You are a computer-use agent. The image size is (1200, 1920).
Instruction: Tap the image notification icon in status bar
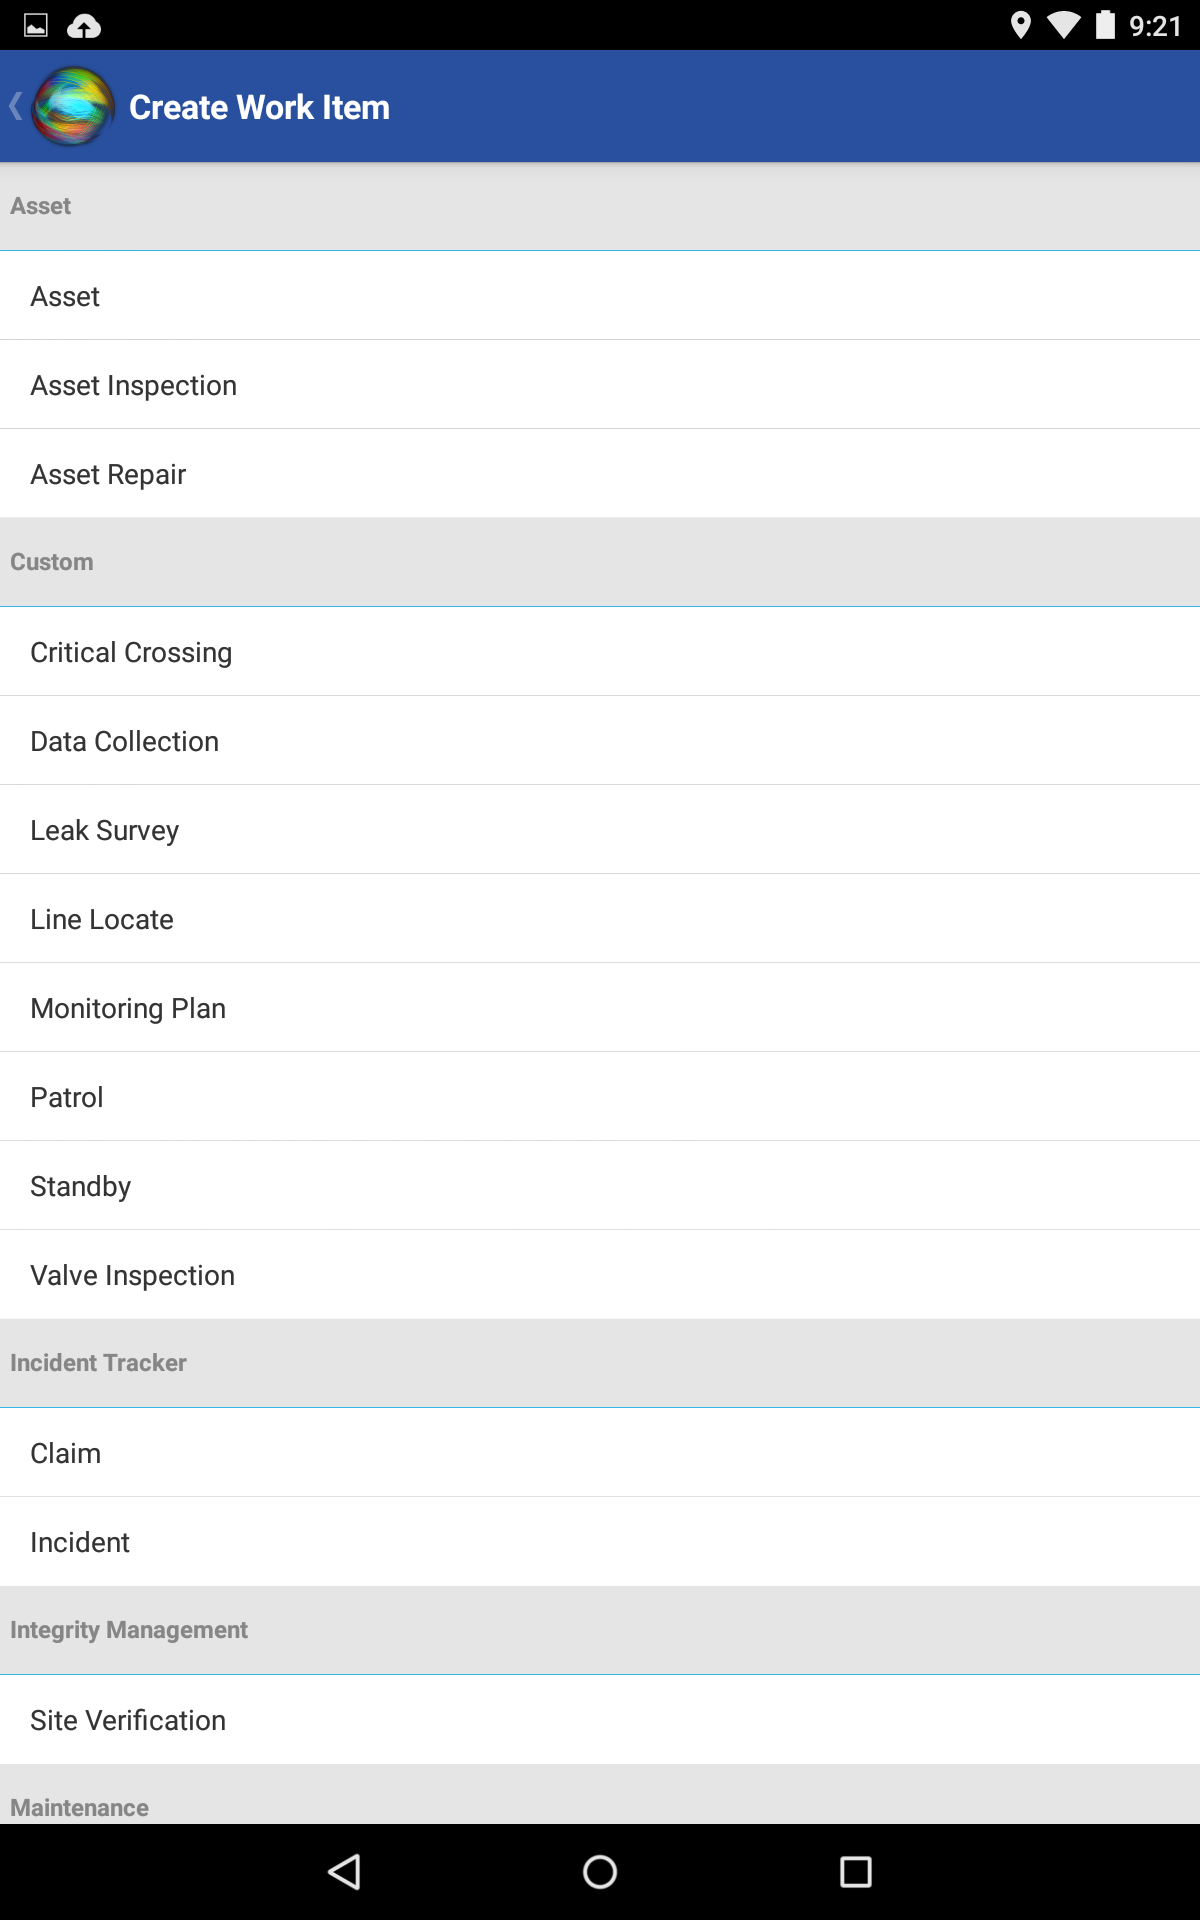pyautogui.click(x=36, y=26)
